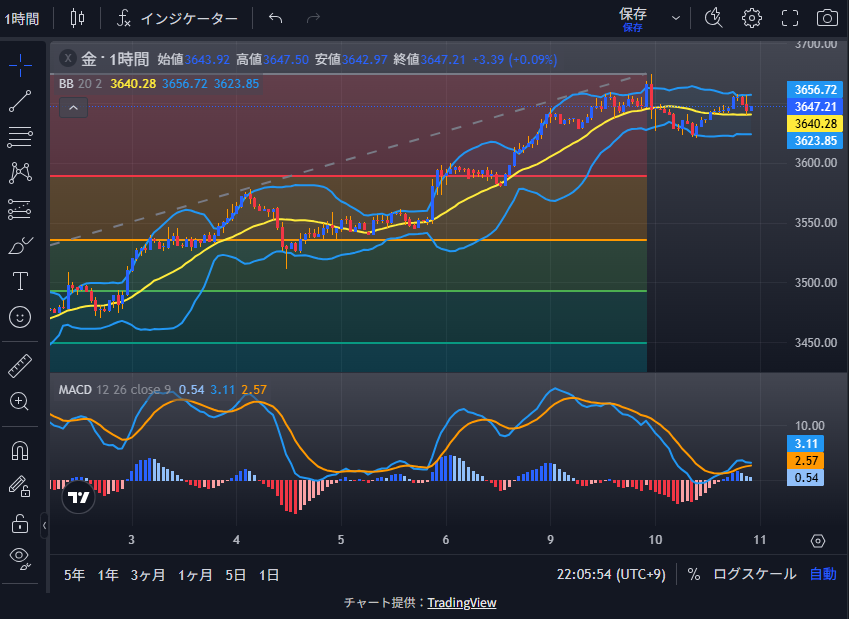Pick the ruler measure tool
The image size is (849, 619).
tap(20, 366)
